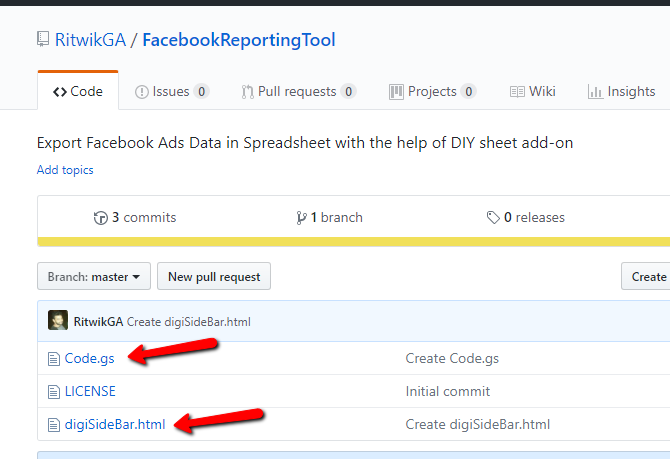
Task: Click the Issues counter badge
Action: (x=201, y=91)
